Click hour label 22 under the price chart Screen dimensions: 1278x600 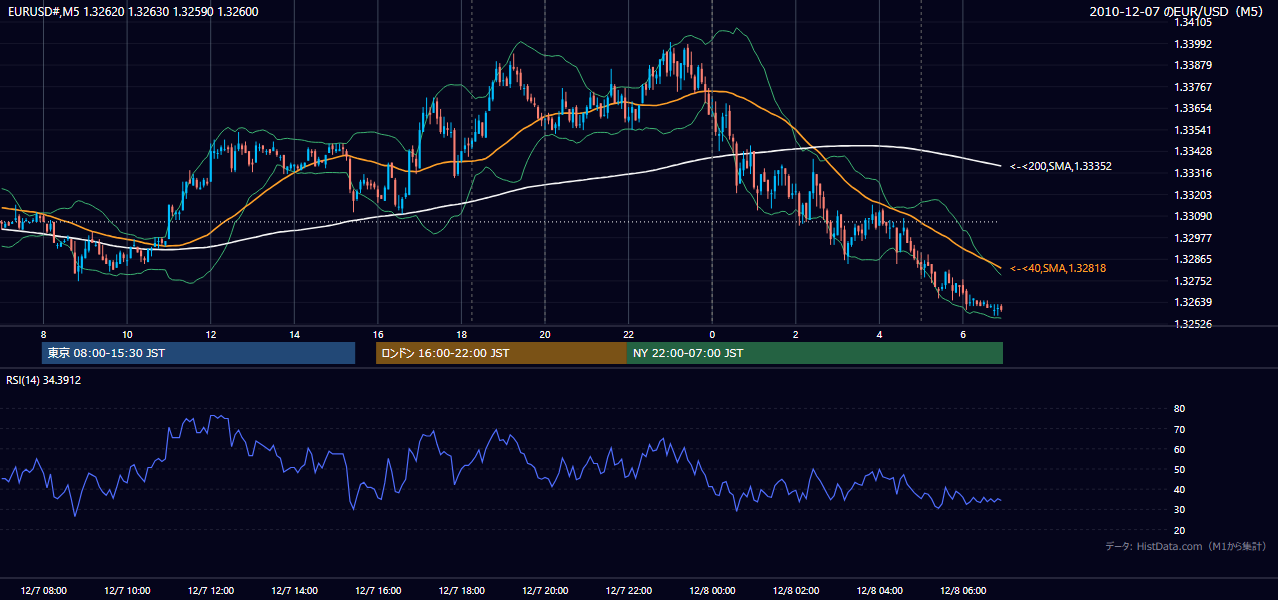click(628, 334)
